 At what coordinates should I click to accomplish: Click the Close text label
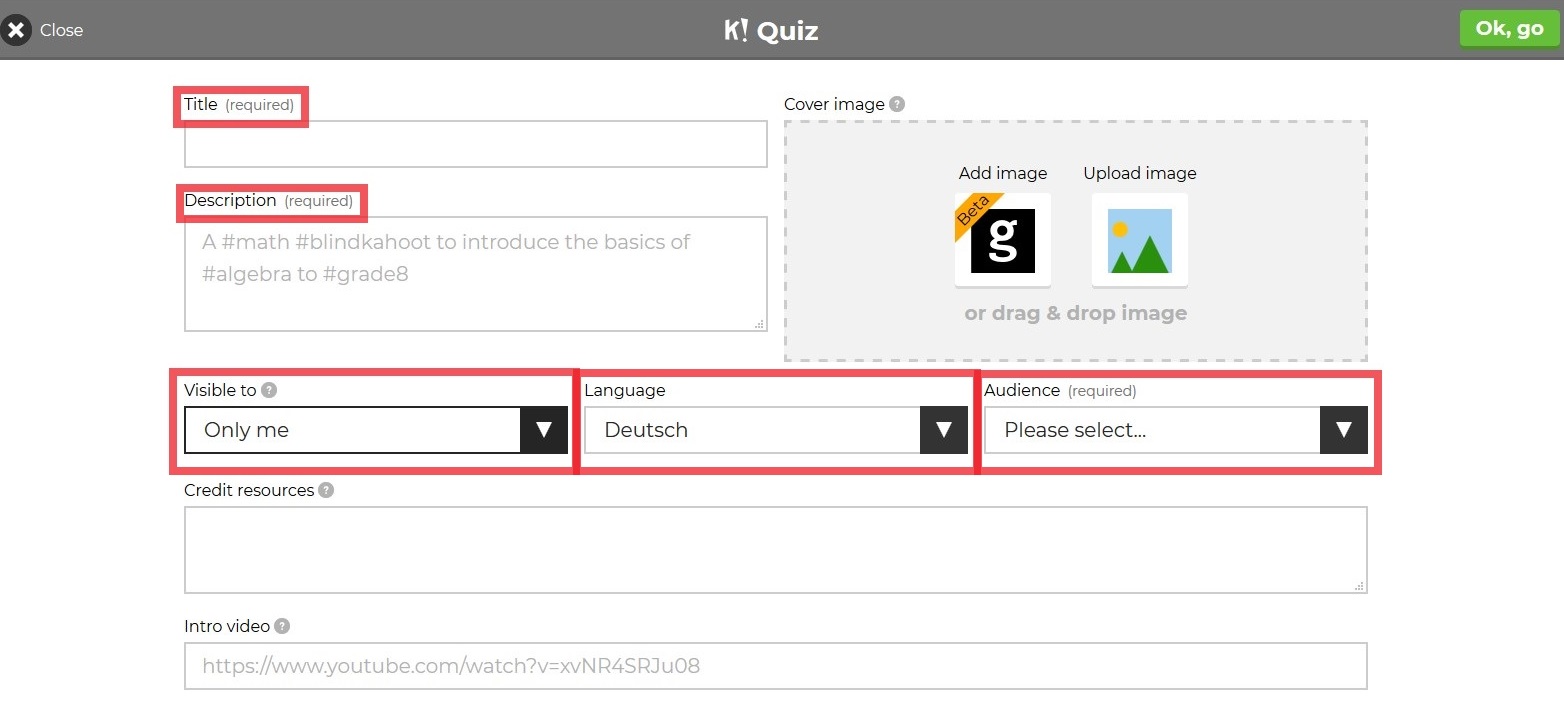click(x=61, y=30)
